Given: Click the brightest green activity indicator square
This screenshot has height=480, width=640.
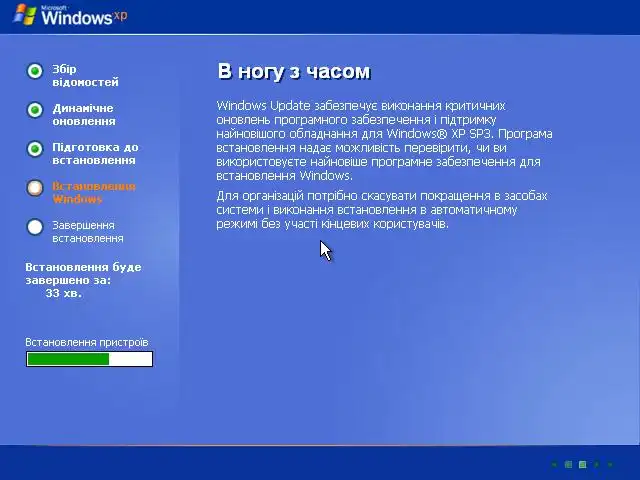Looking at the screenshot, I should pos(582,464).
